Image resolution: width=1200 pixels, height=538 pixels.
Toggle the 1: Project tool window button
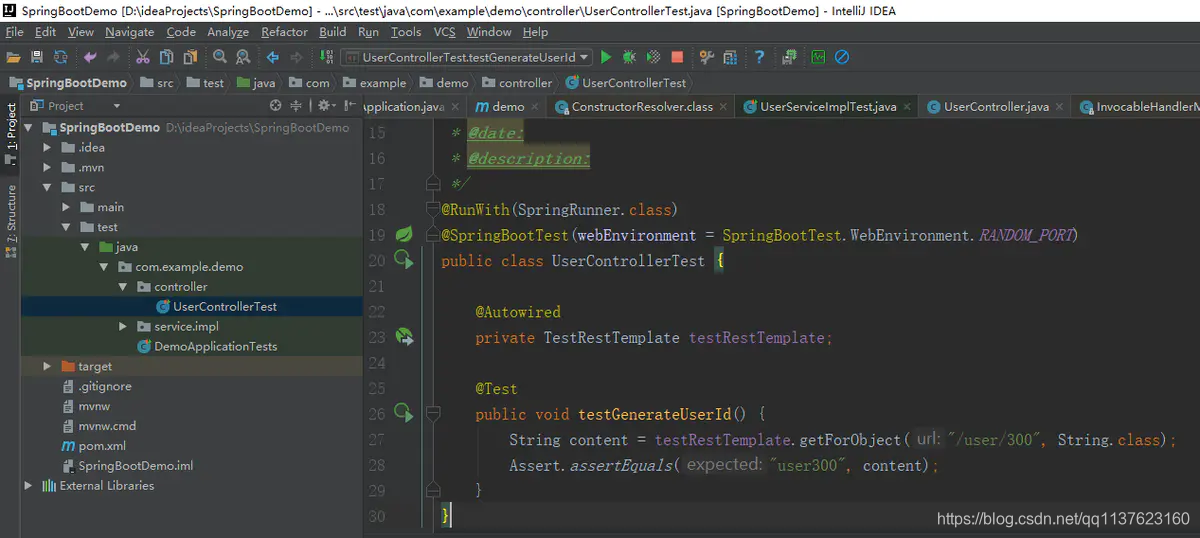coord(11,134)
